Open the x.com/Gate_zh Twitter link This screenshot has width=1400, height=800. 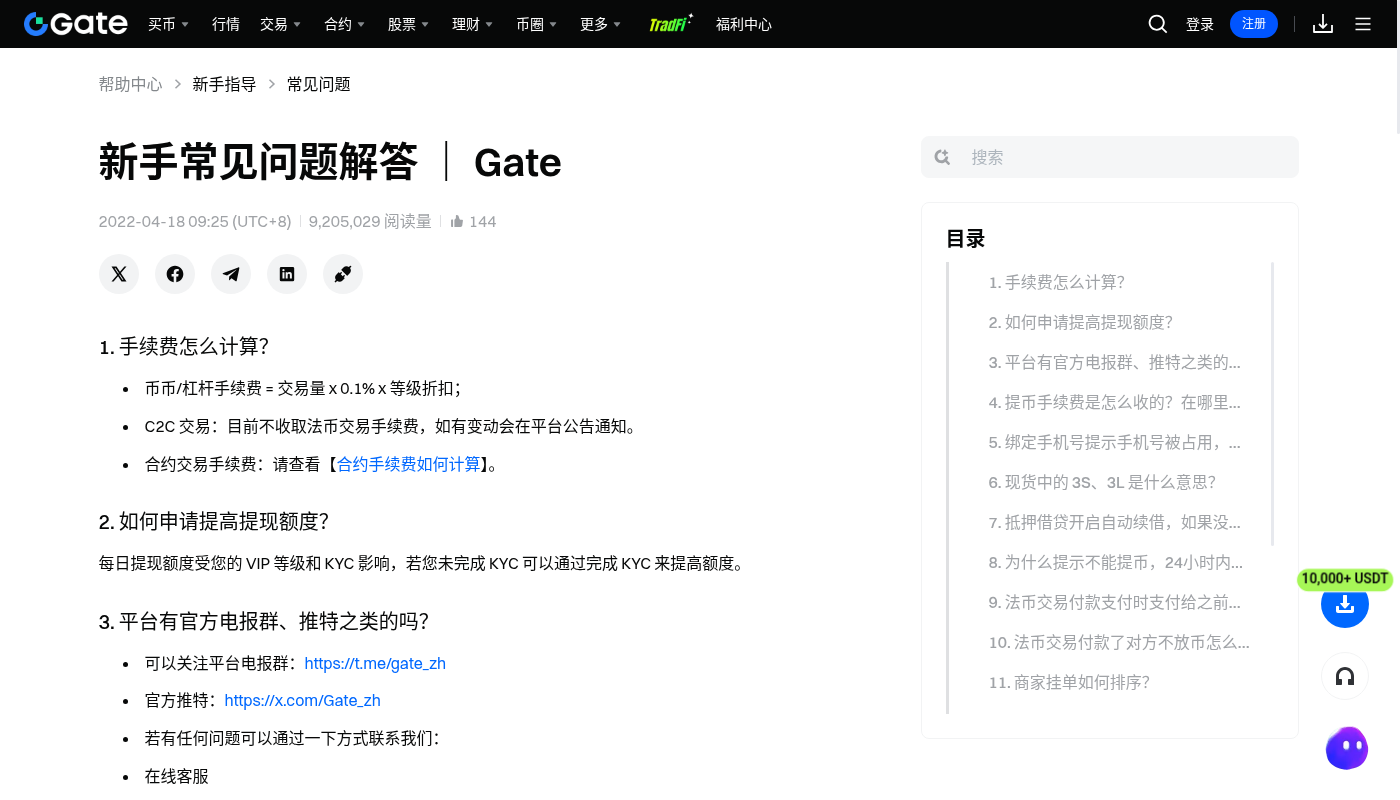pos(302,701)
